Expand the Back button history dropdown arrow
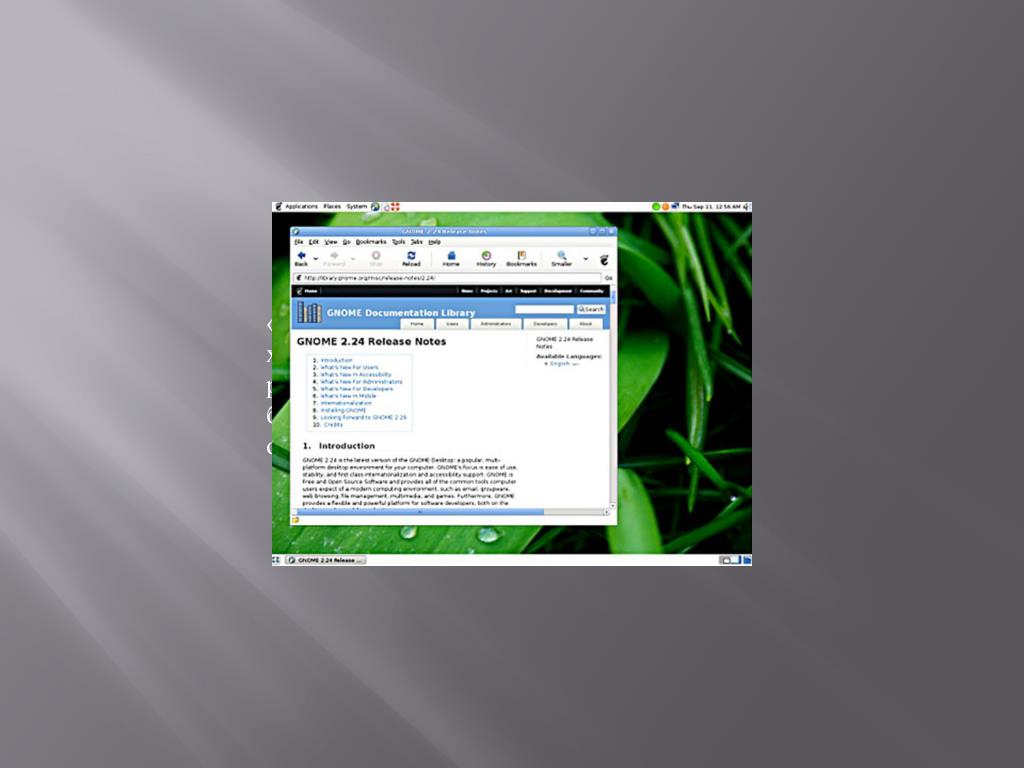1024x768 pixels. (315, 258)
